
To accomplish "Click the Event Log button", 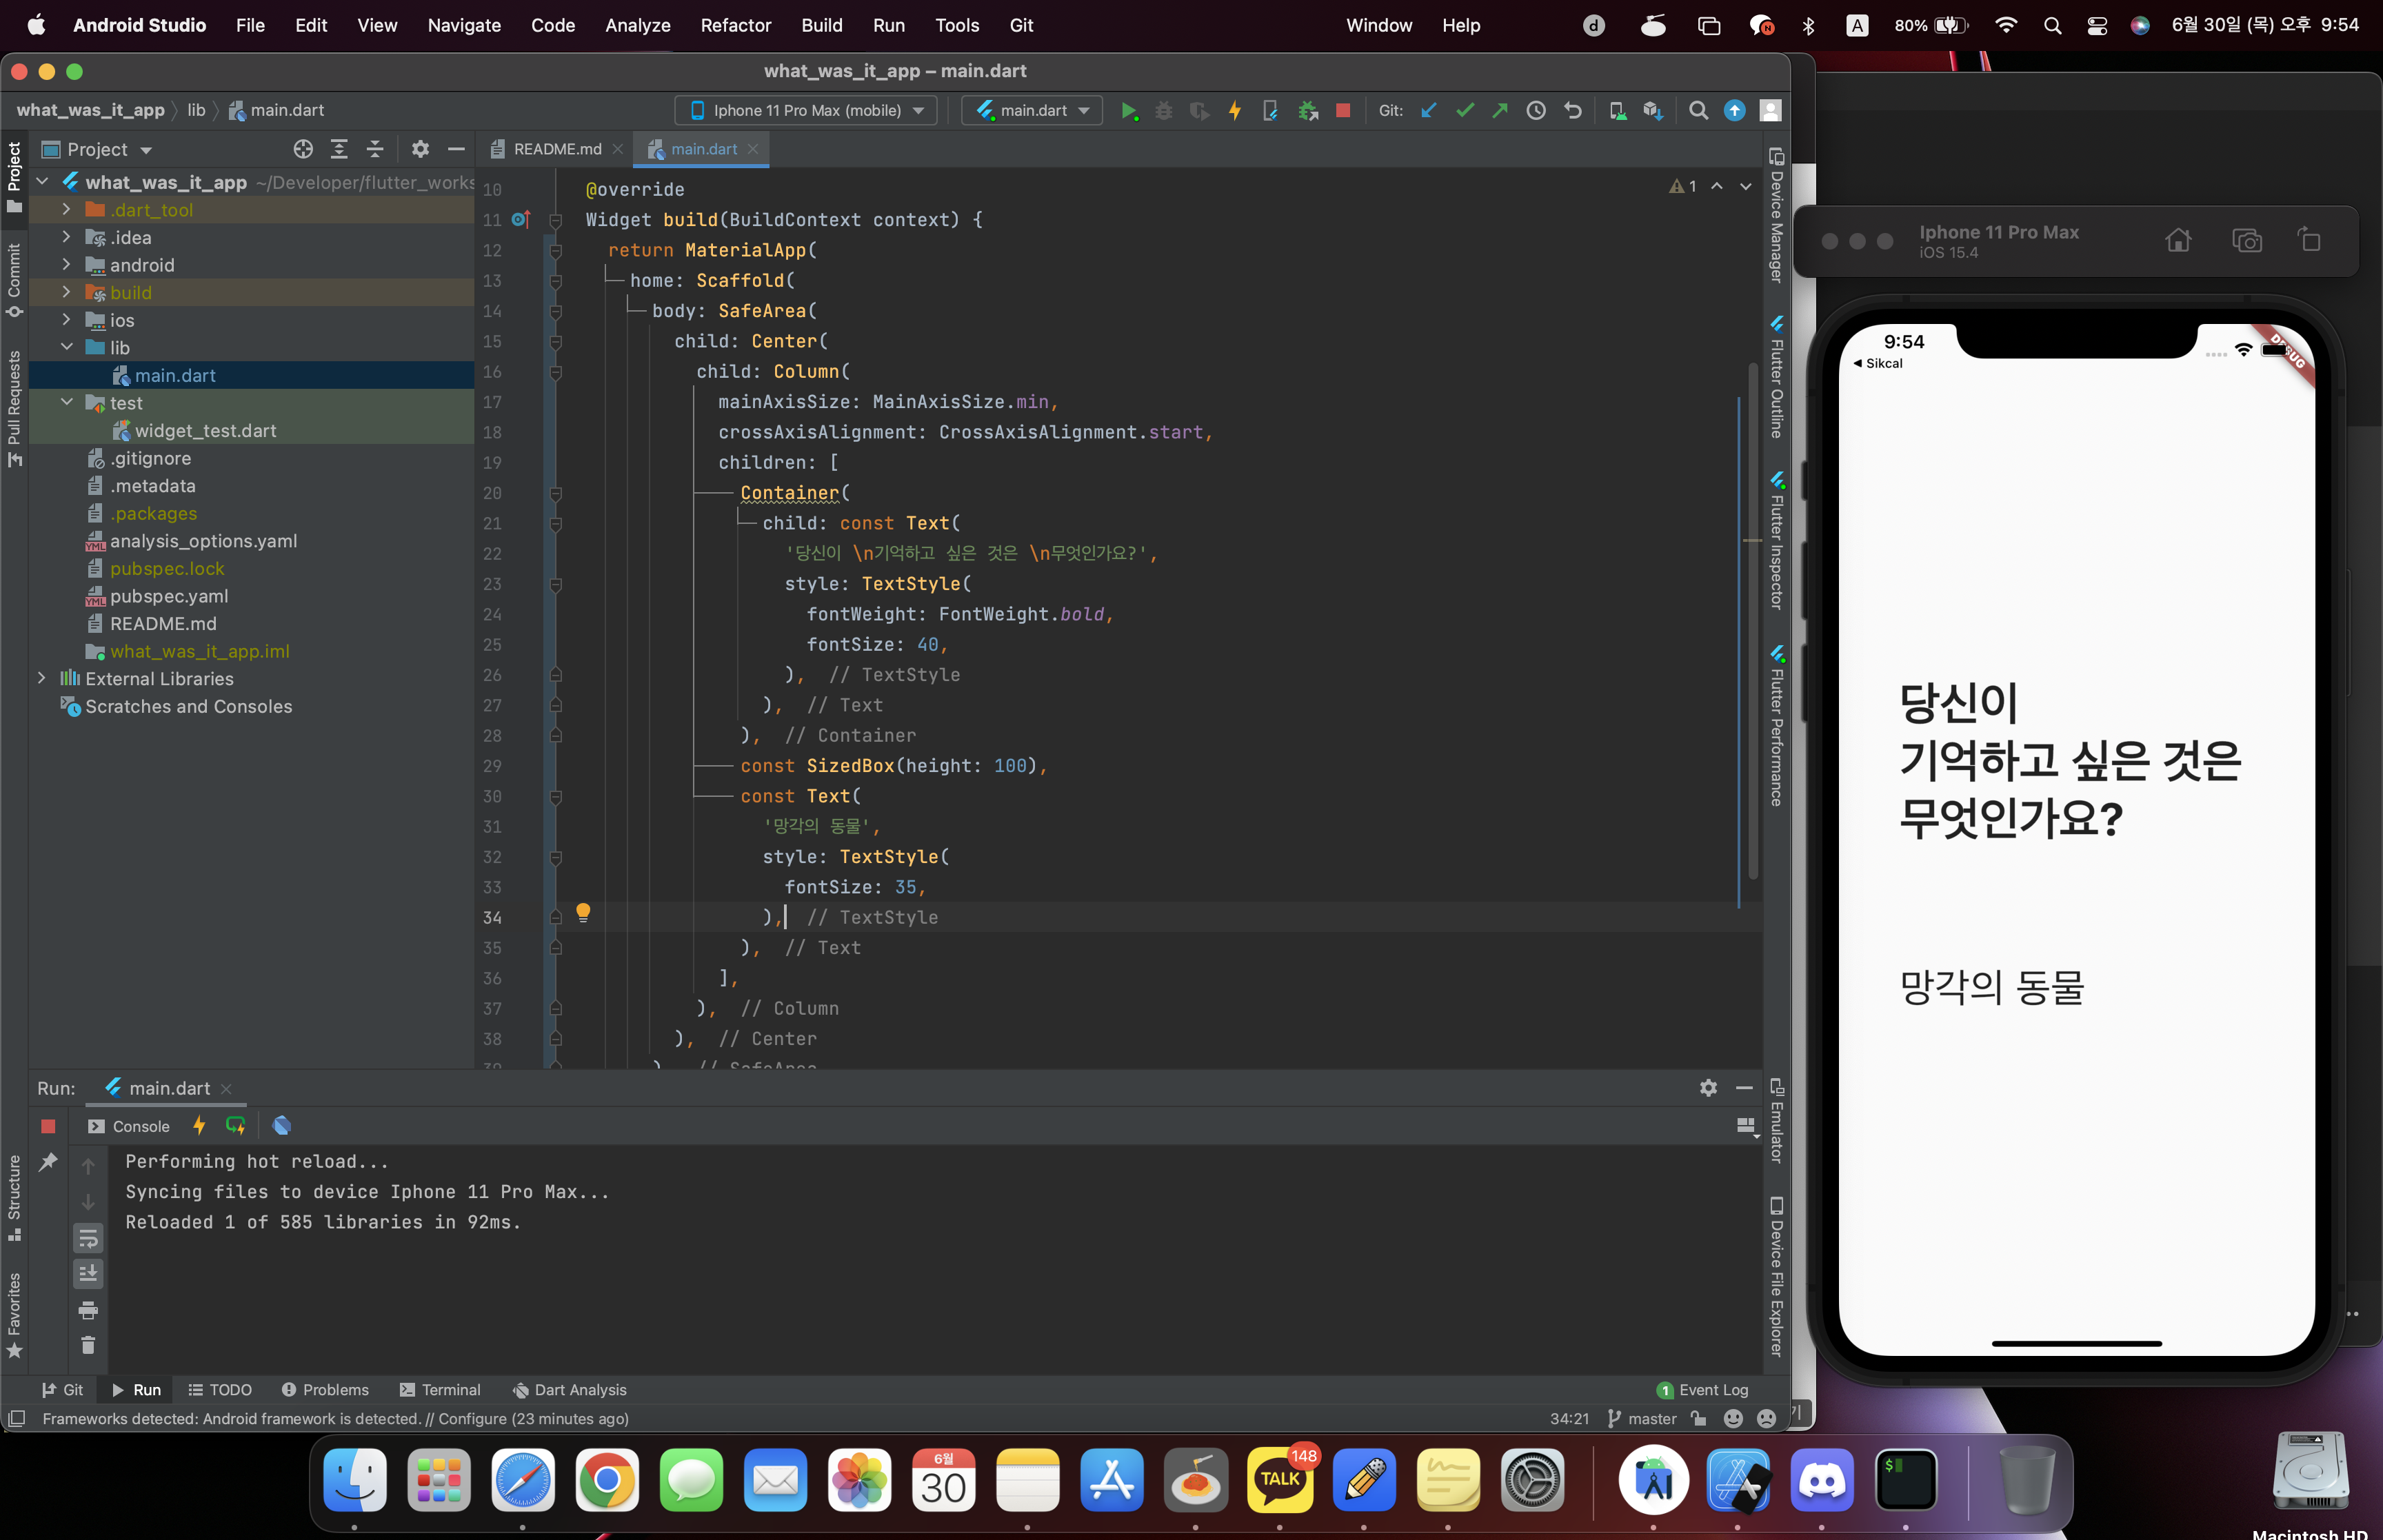I will point(1702,1390).
